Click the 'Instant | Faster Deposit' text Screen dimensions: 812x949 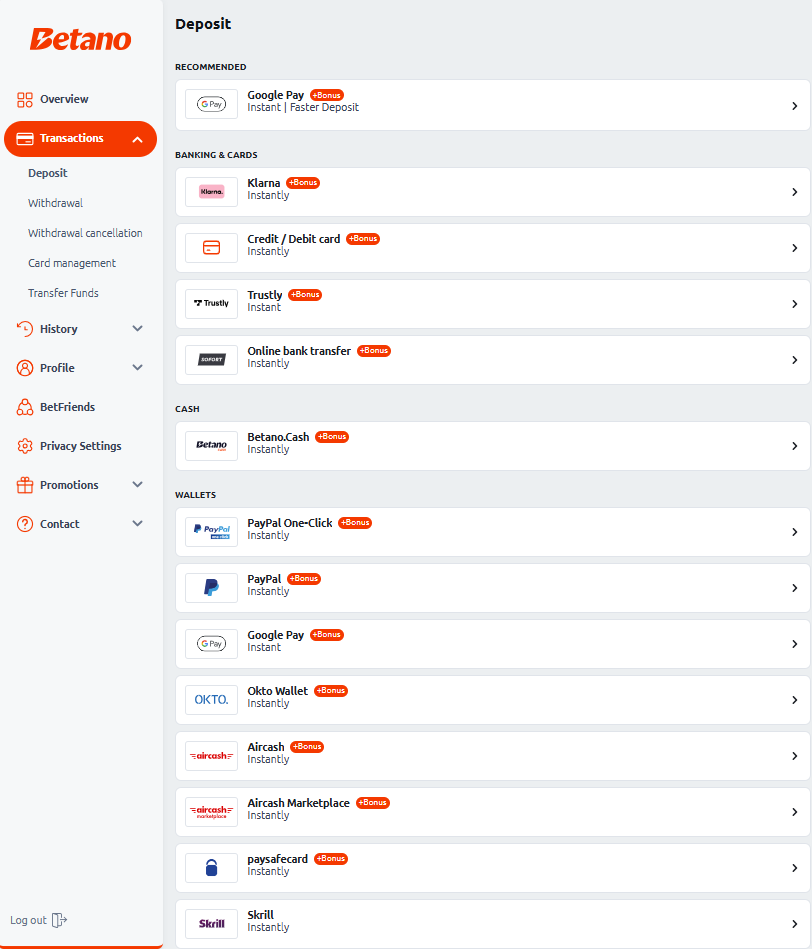[x=303, y=108]
